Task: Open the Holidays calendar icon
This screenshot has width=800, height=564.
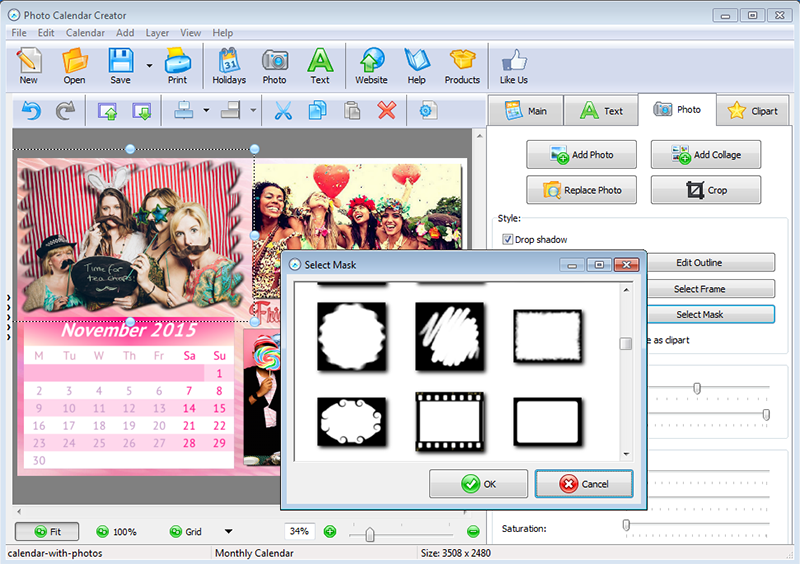Action: coord(229,66)
